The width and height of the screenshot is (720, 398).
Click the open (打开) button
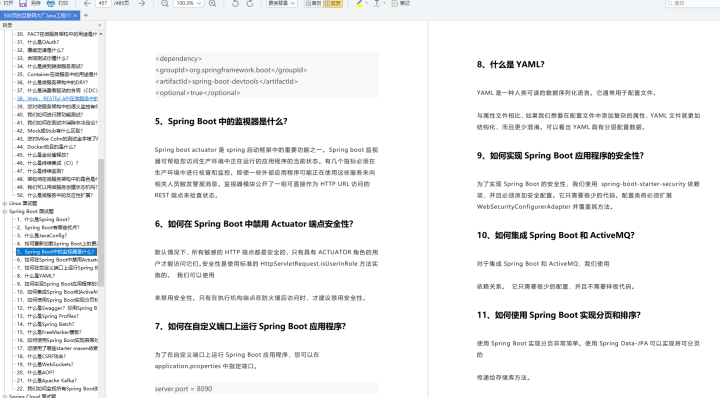point(8,3)
